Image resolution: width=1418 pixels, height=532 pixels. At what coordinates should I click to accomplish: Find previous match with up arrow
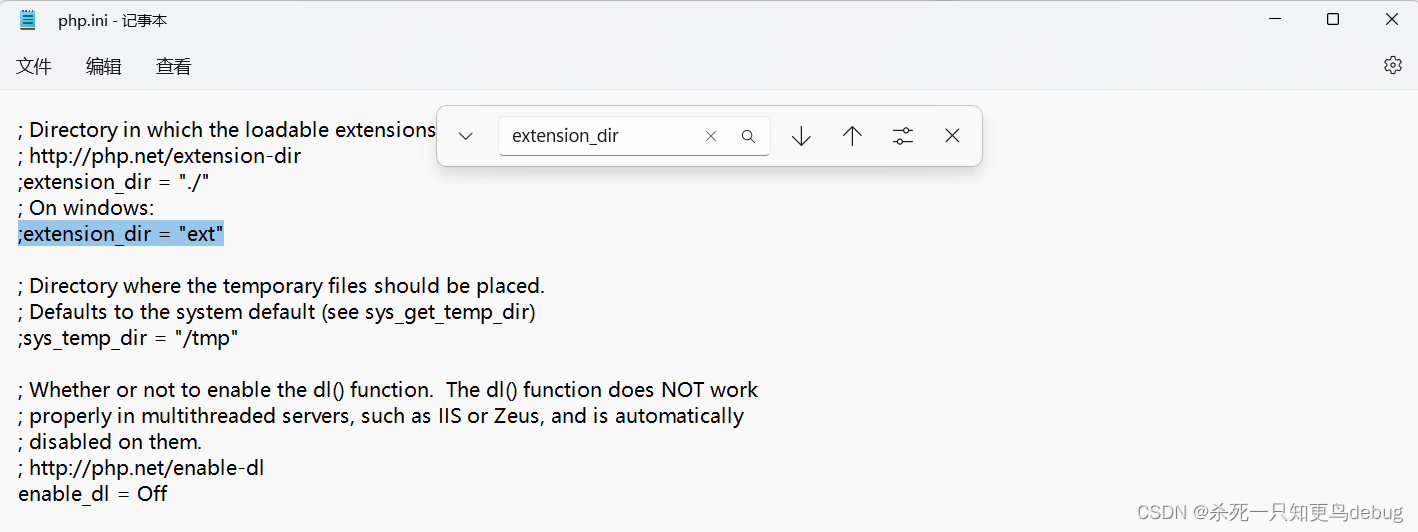(852, 136)
